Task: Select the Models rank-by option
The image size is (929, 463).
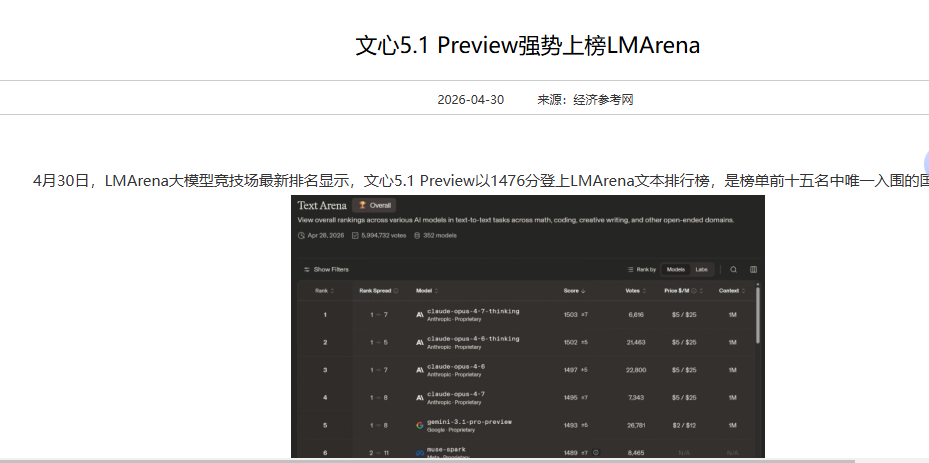Action: [675, 270]
